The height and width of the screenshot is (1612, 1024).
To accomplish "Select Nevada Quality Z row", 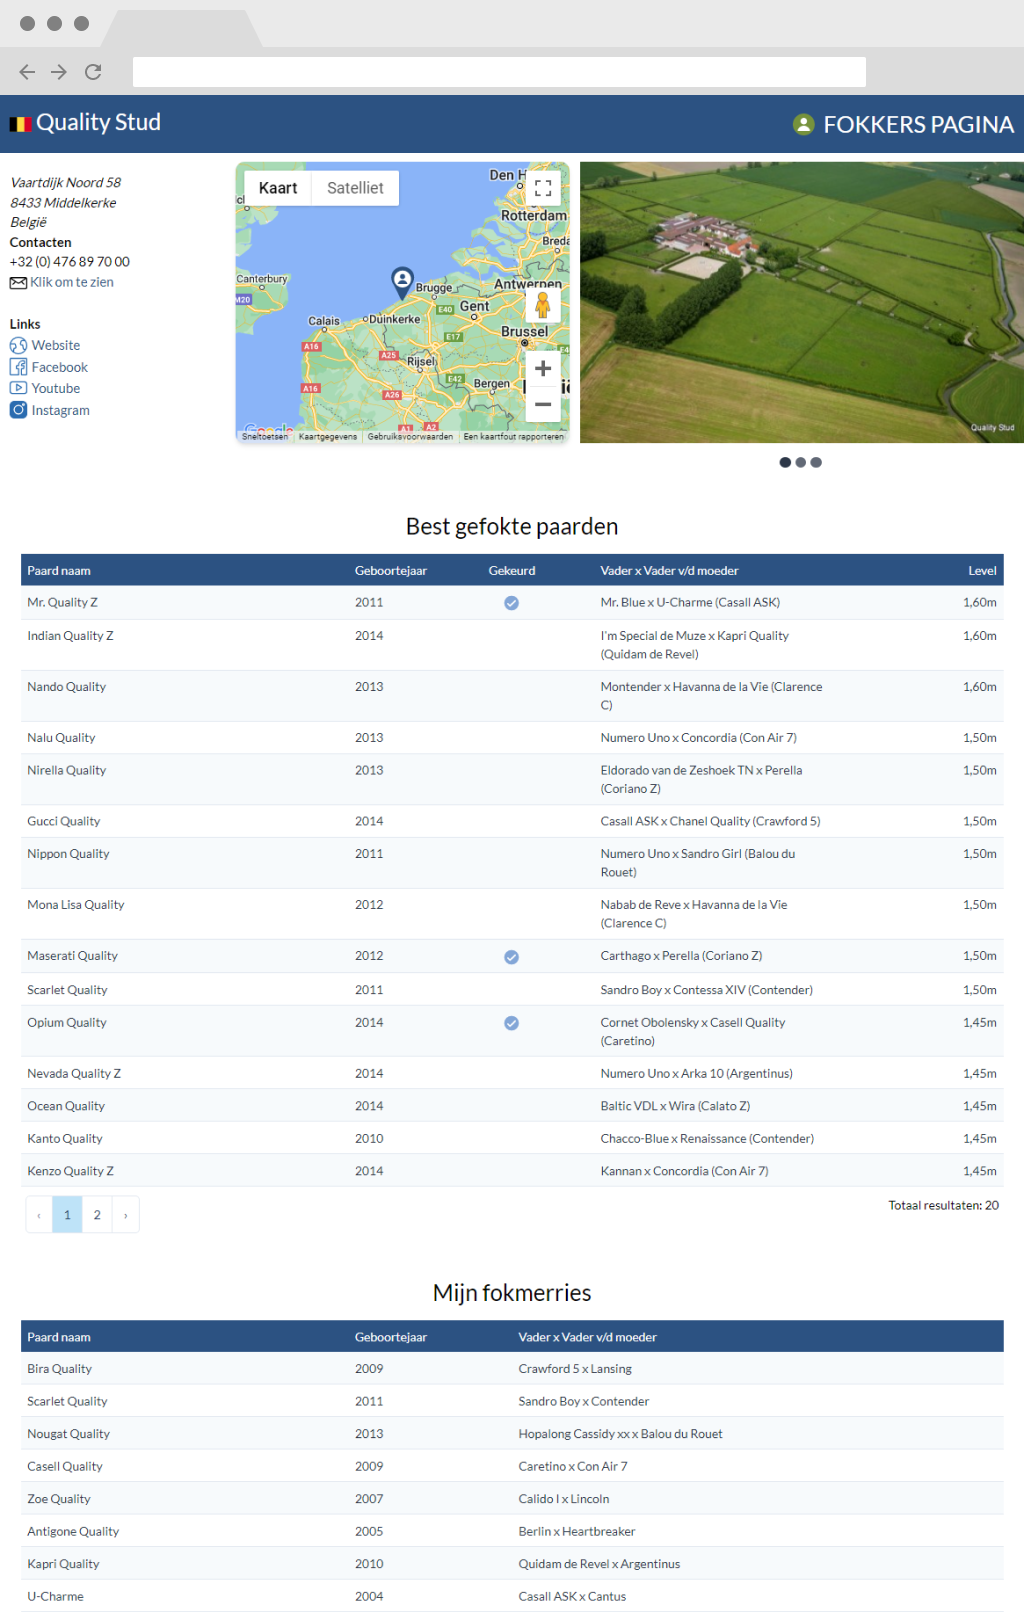I will 512,1073.
